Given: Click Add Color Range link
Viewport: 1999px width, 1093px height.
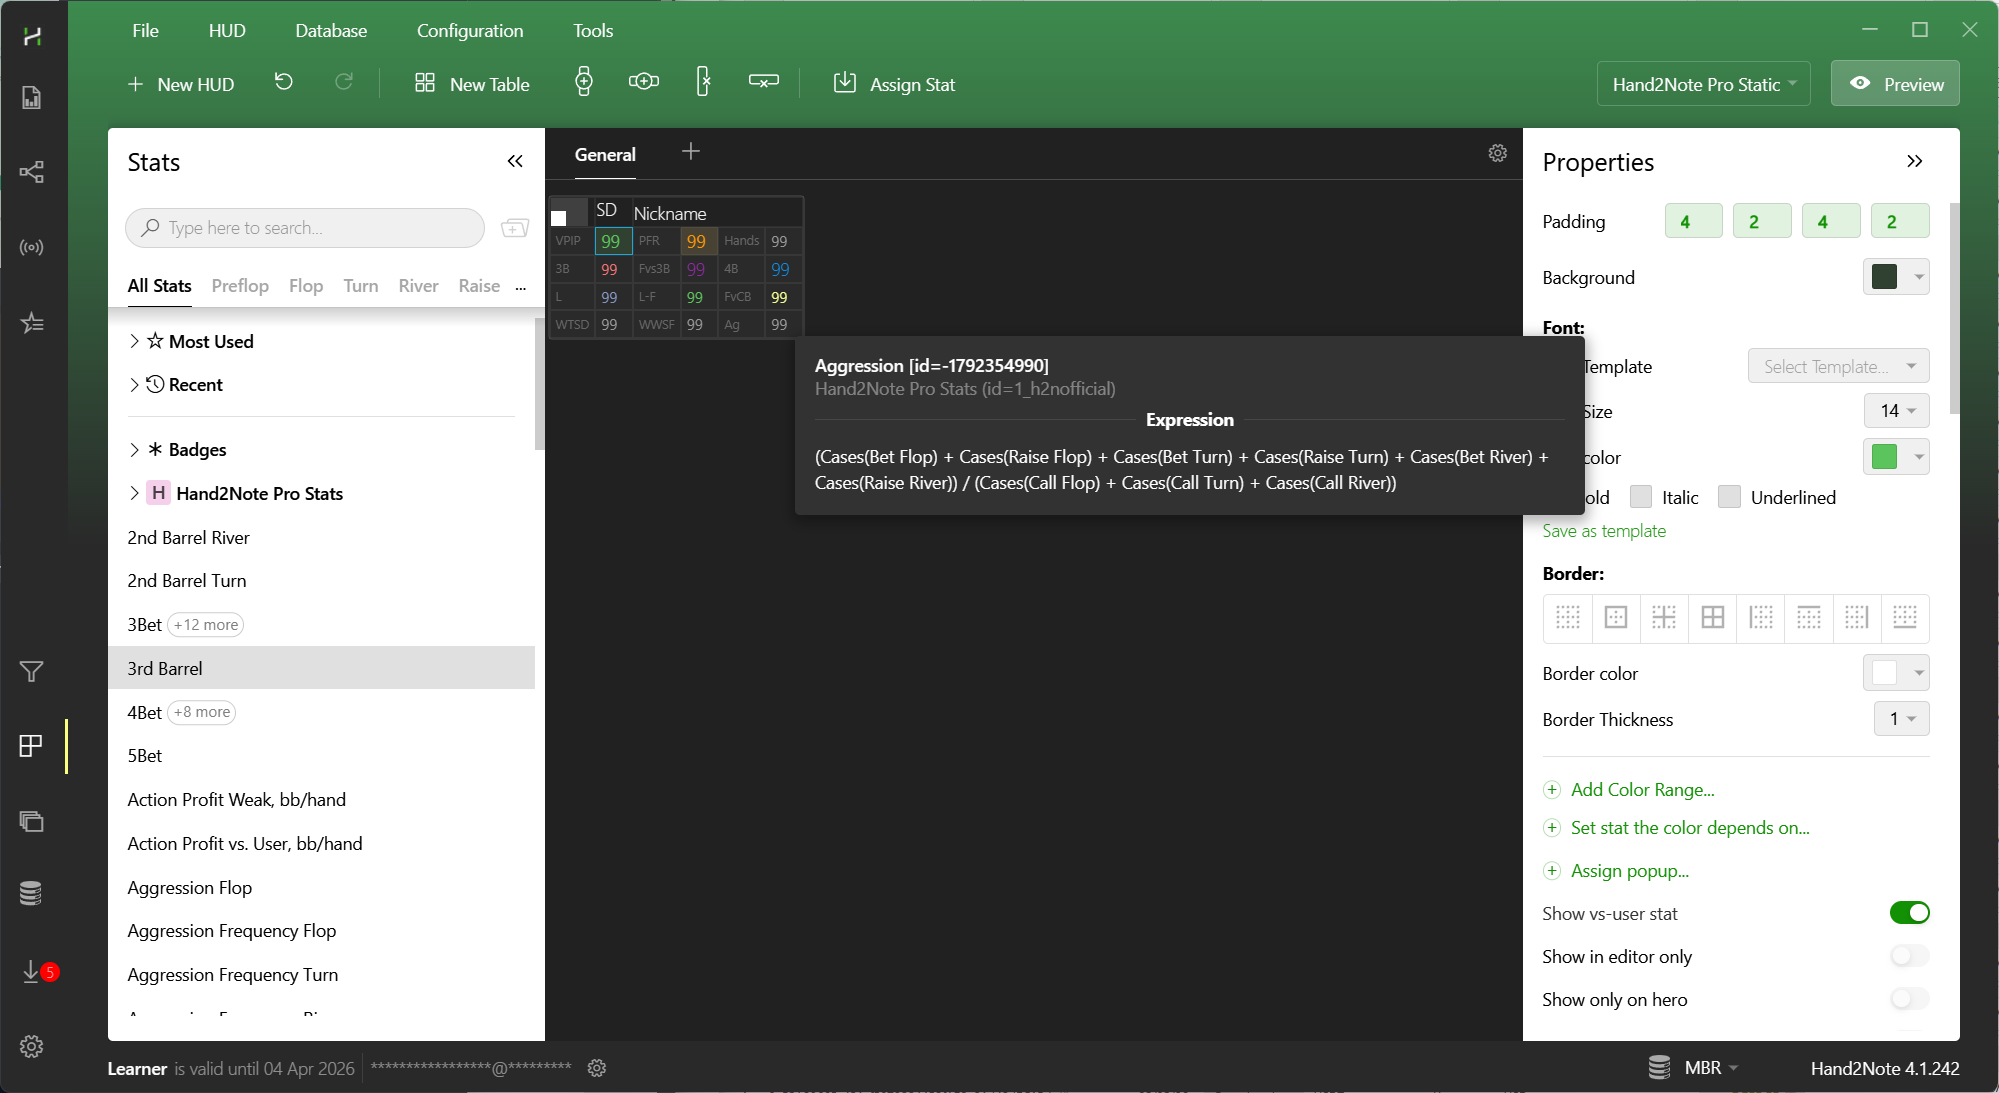Looking at the screenshot, I should [1641, 790].
